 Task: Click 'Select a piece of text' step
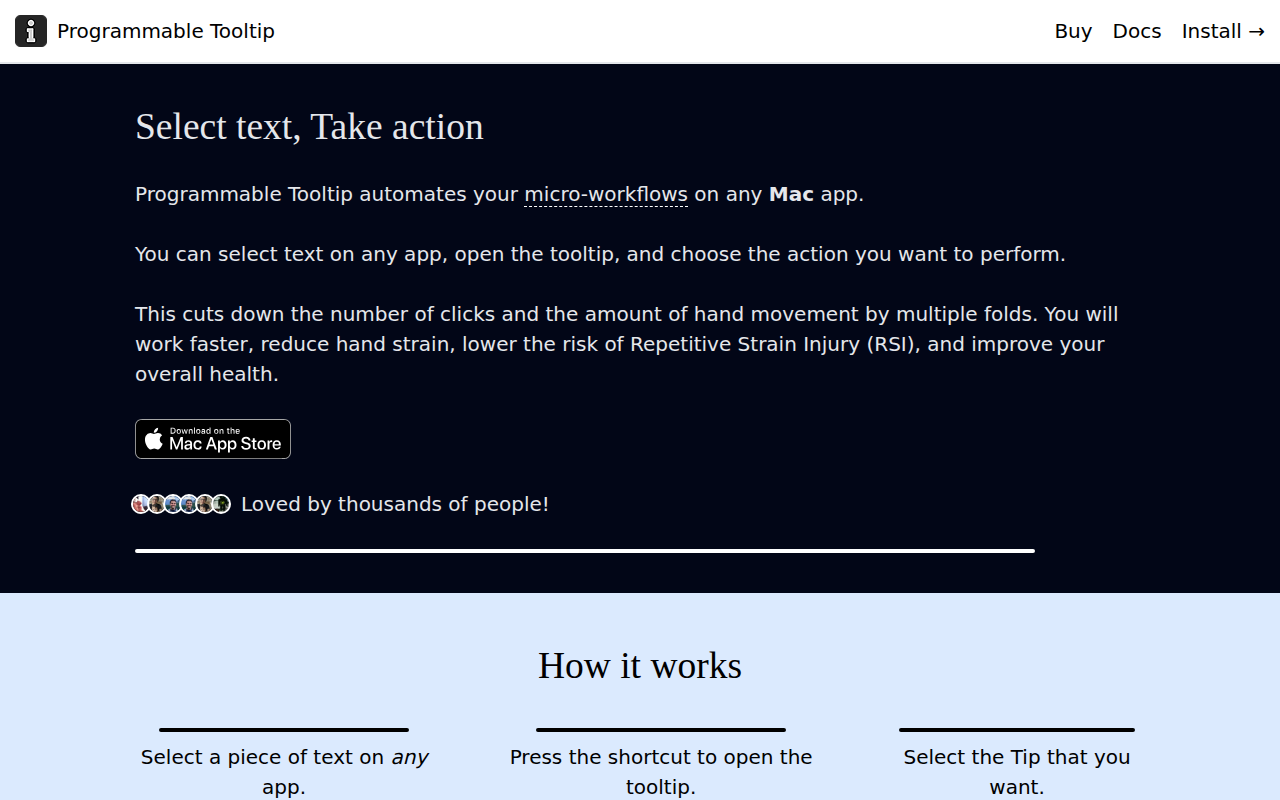(x=284, y=772)
